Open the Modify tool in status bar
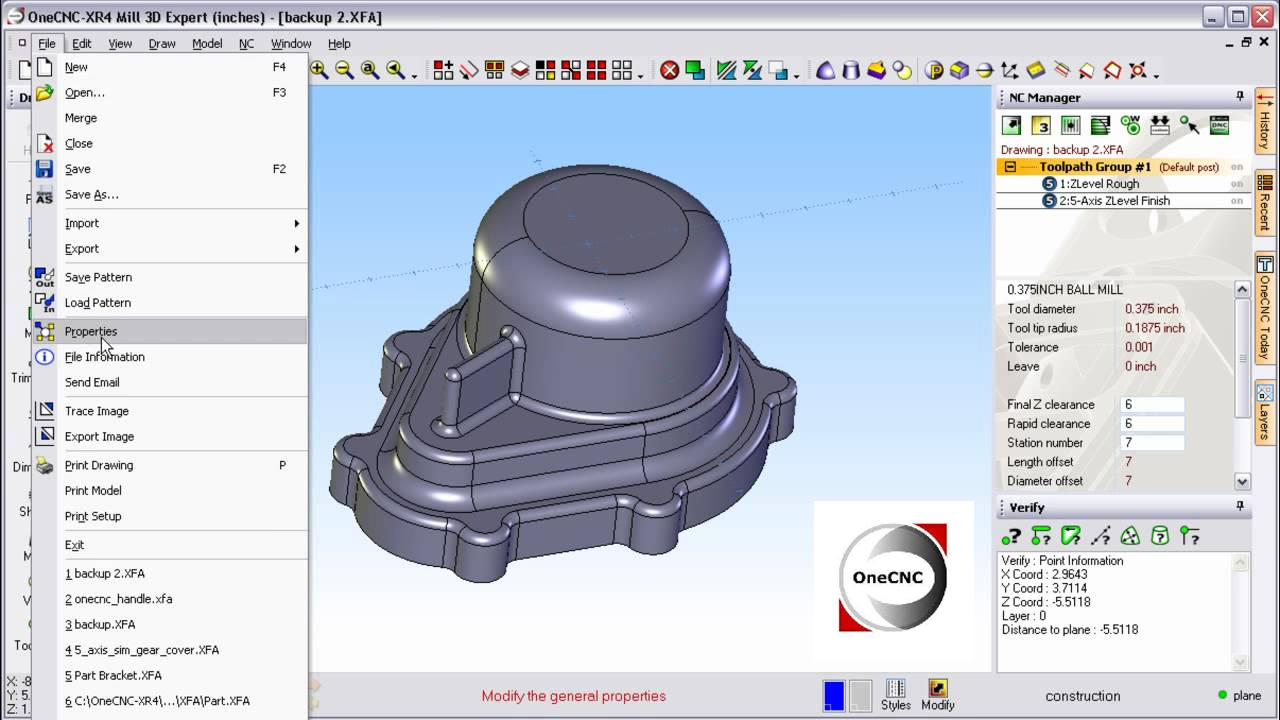Image resolution: width=1280 pixels, height=720 pixels. point(937,695)
